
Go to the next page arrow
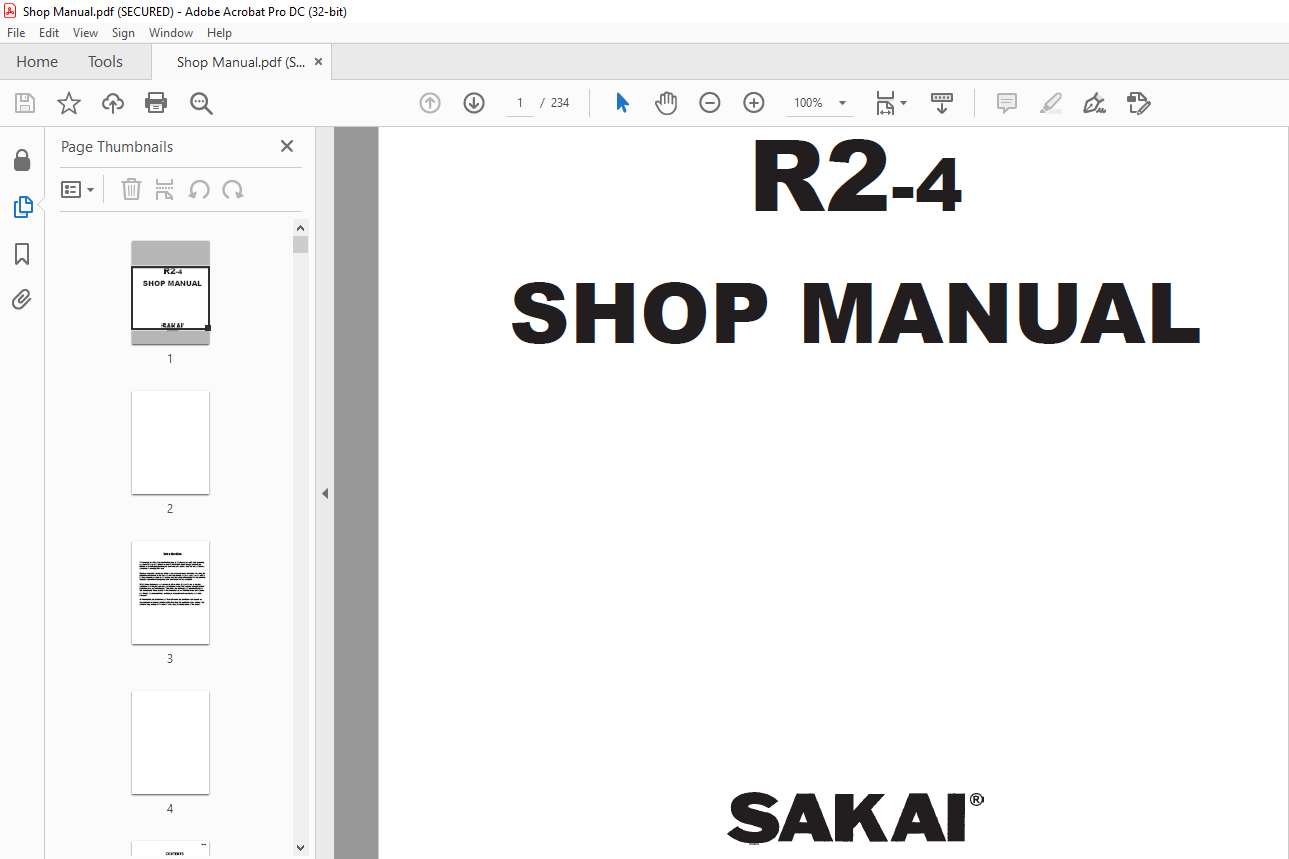tap(474, 103)
